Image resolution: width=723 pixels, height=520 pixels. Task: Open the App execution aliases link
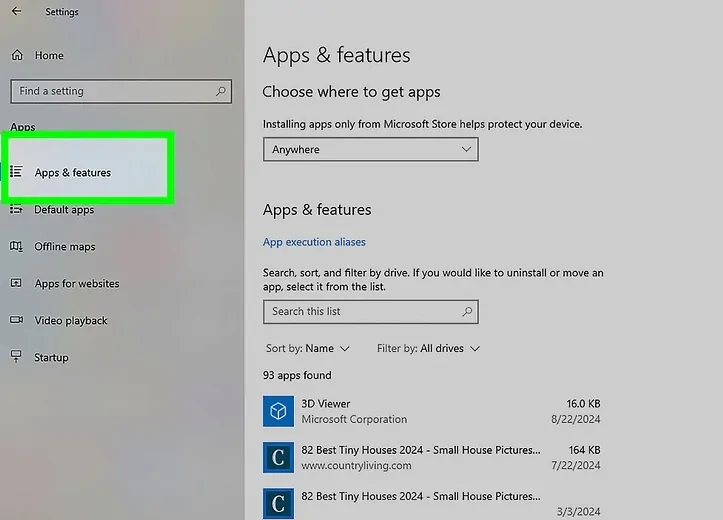[314, 242]
